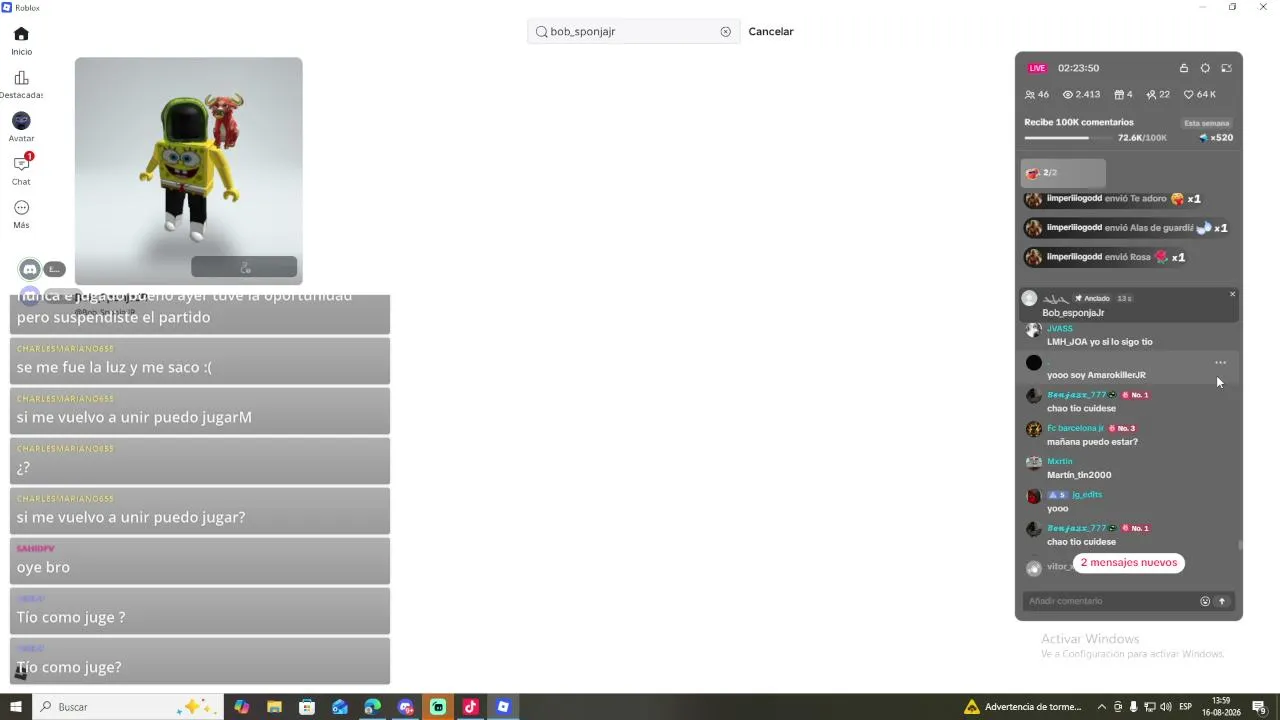Open emoji picker in comment box
Image resolution: width=1280 pixels, height=720 pixels.
coord(1205,602)
